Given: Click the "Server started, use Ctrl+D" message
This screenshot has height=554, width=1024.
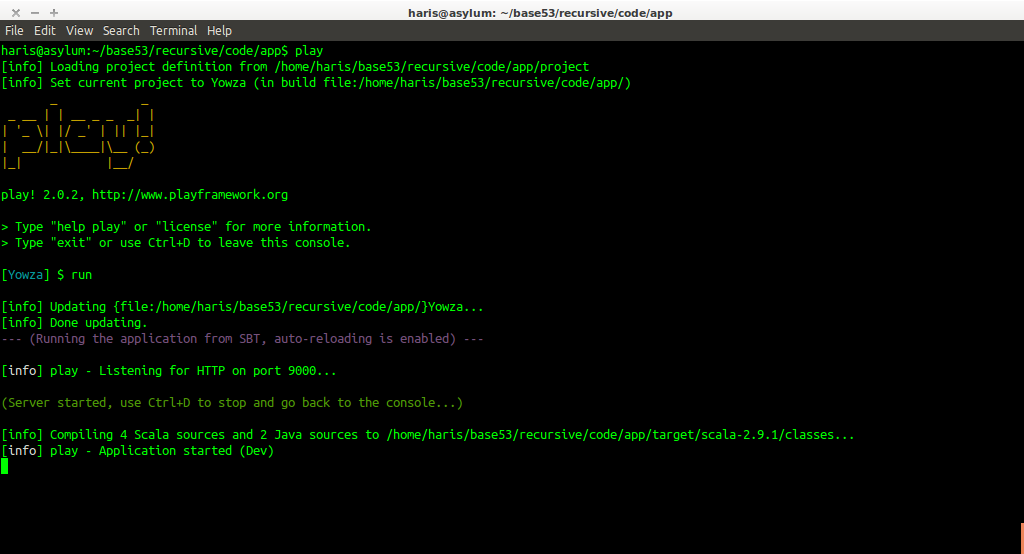Looking at the screenshot, I should [232, 403].
